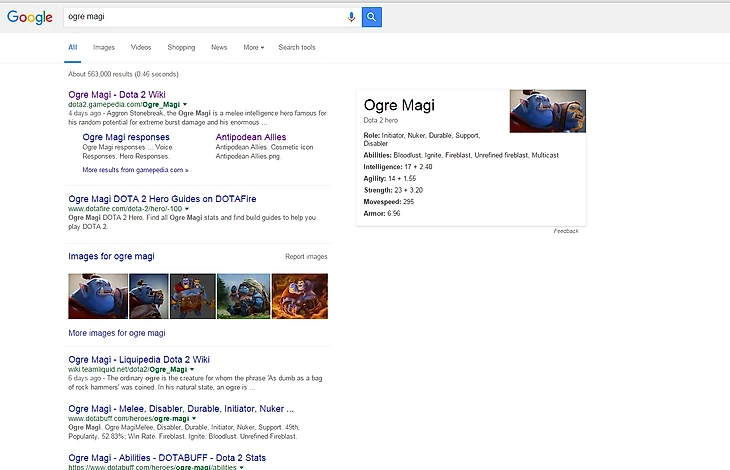Click Report images link
The height and width of the screenshot is (470, 730).
coord(306,257)
